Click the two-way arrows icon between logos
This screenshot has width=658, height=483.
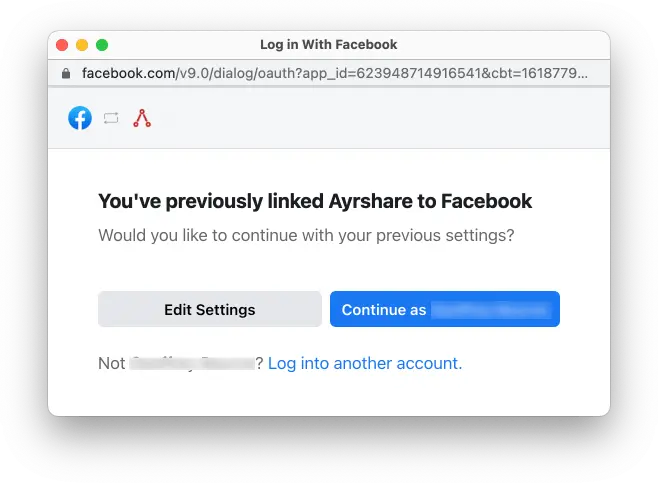point(111,118)
